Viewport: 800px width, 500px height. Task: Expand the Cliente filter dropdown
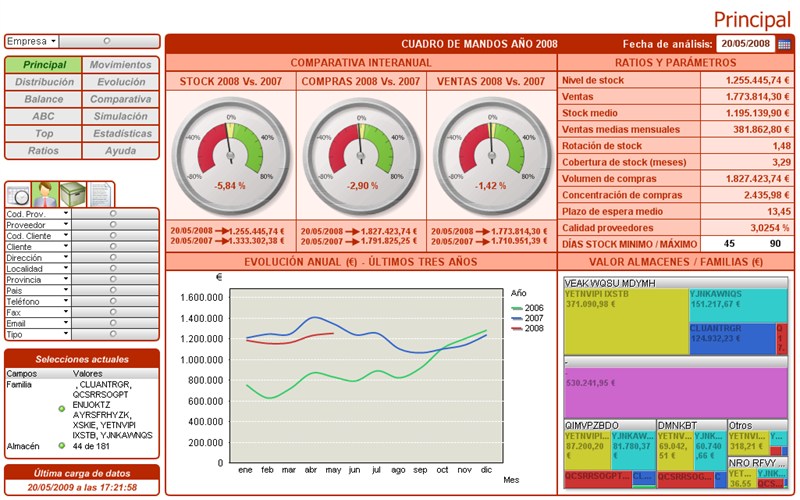click(x=66, y=246)
